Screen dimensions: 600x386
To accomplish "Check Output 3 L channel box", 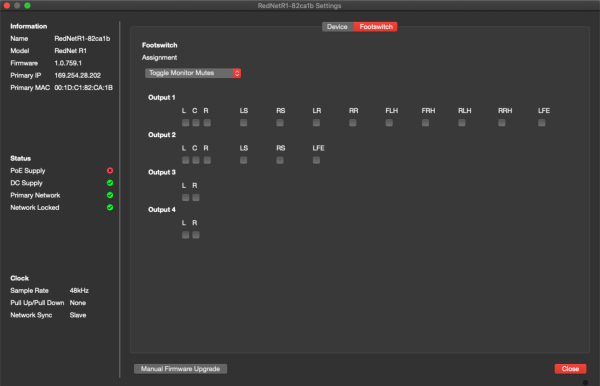I will pyautogui.click(x=186, y=198).
